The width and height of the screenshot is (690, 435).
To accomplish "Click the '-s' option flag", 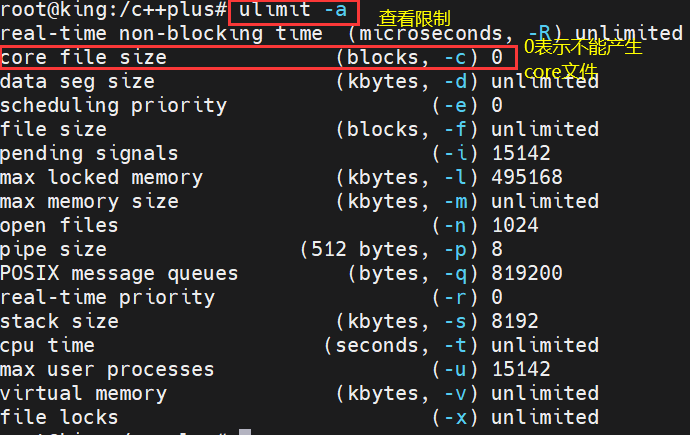I will pos(455,322).
